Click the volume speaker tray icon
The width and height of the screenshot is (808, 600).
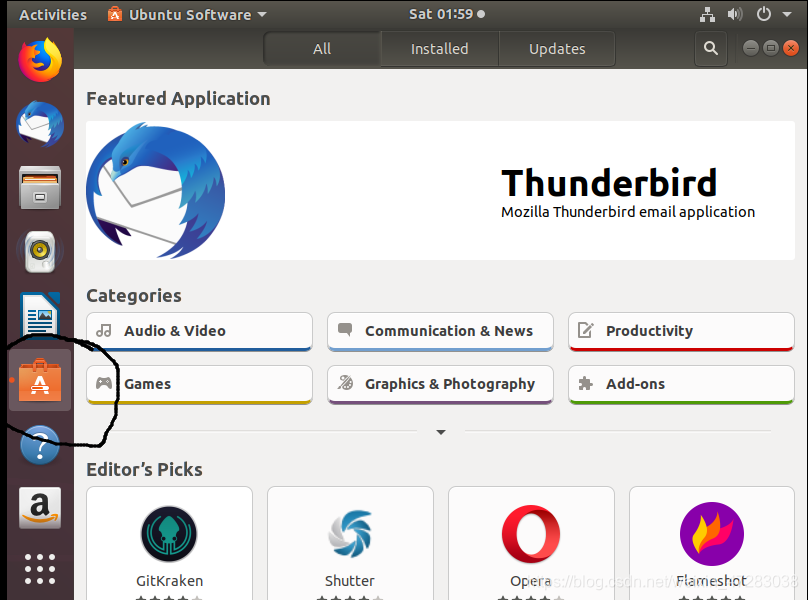tap(735, 14)
